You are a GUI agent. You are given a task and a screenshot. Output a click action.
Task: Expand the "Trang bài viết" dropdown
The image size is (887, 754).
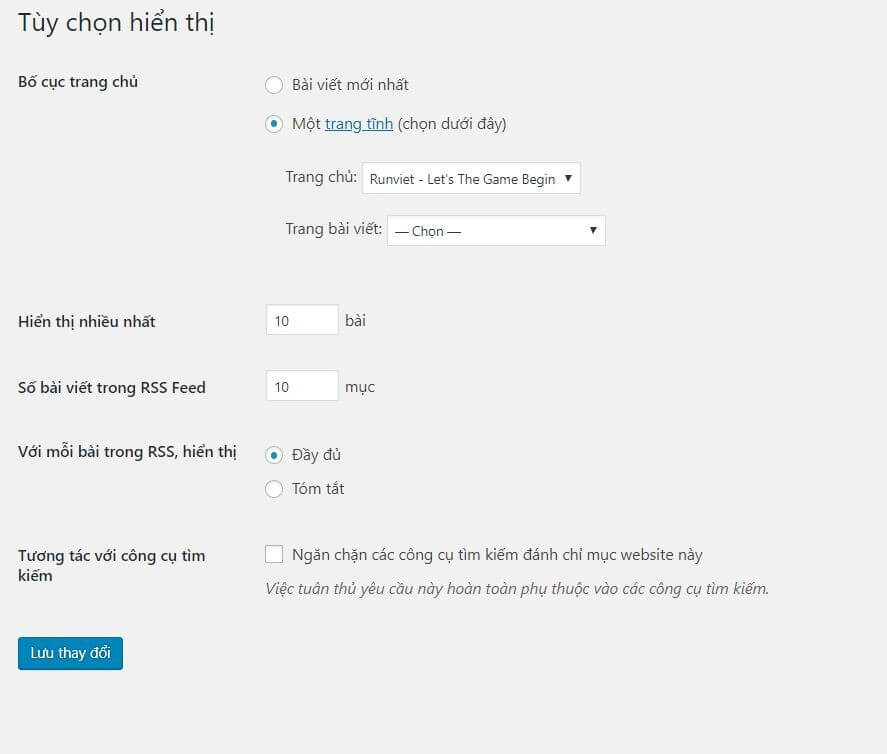496,231
